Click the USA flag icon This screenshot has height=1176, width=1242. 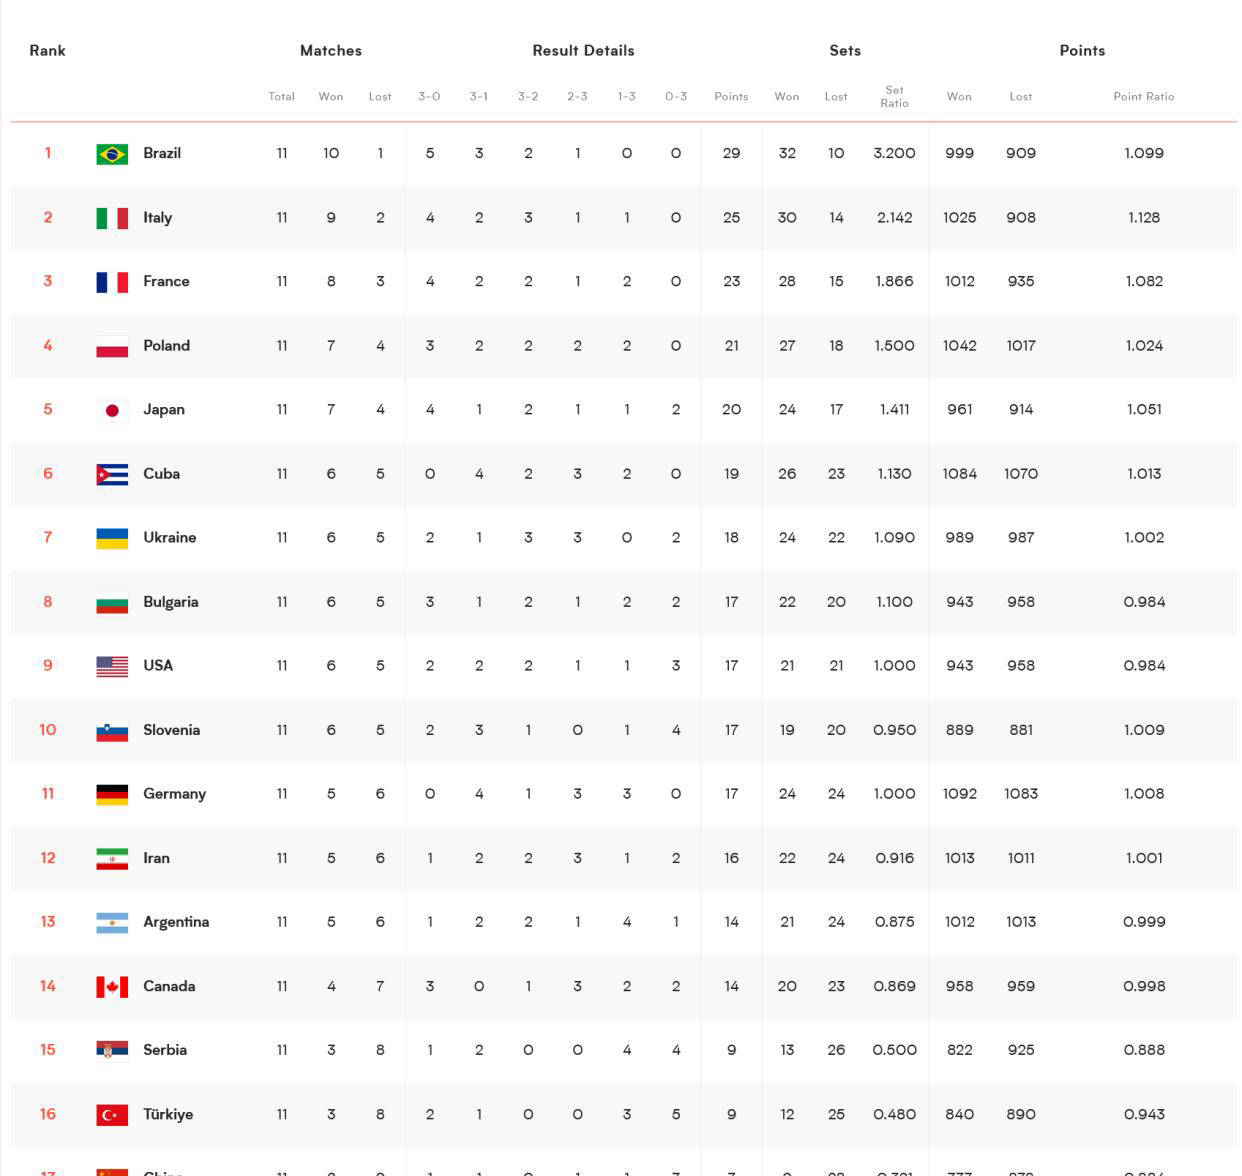112,666
